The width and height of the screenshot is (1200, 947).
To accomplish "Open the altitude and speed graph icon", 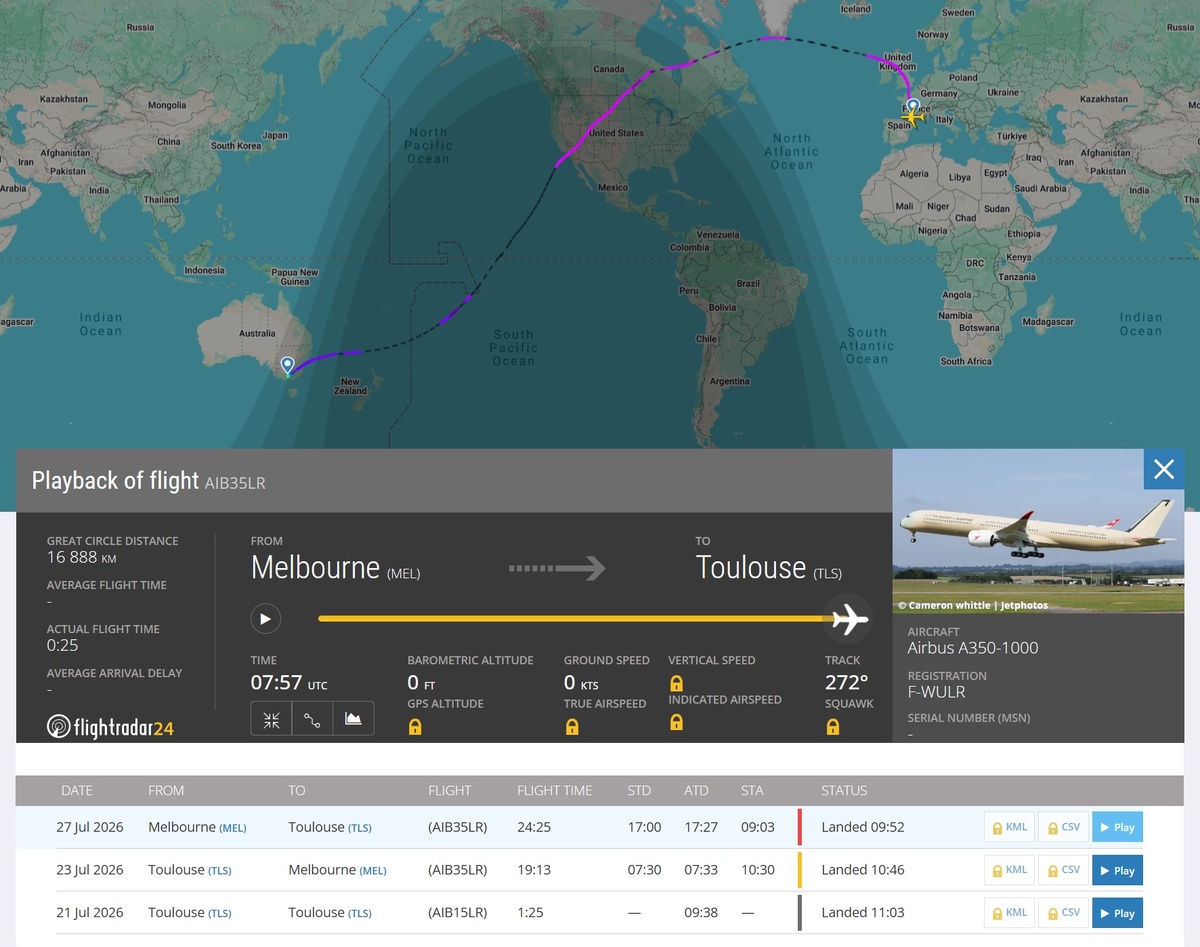I will 353,719.
